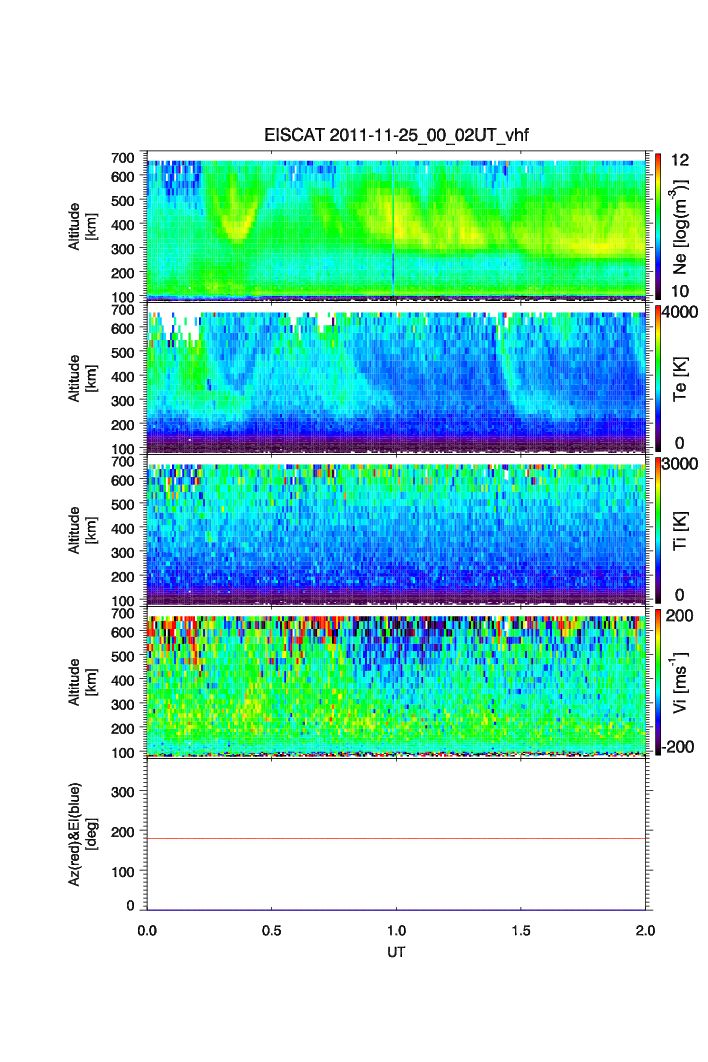Click the red azimuth line in bottom panel
Screen dimensions: 708x1062
coord(396,838)
